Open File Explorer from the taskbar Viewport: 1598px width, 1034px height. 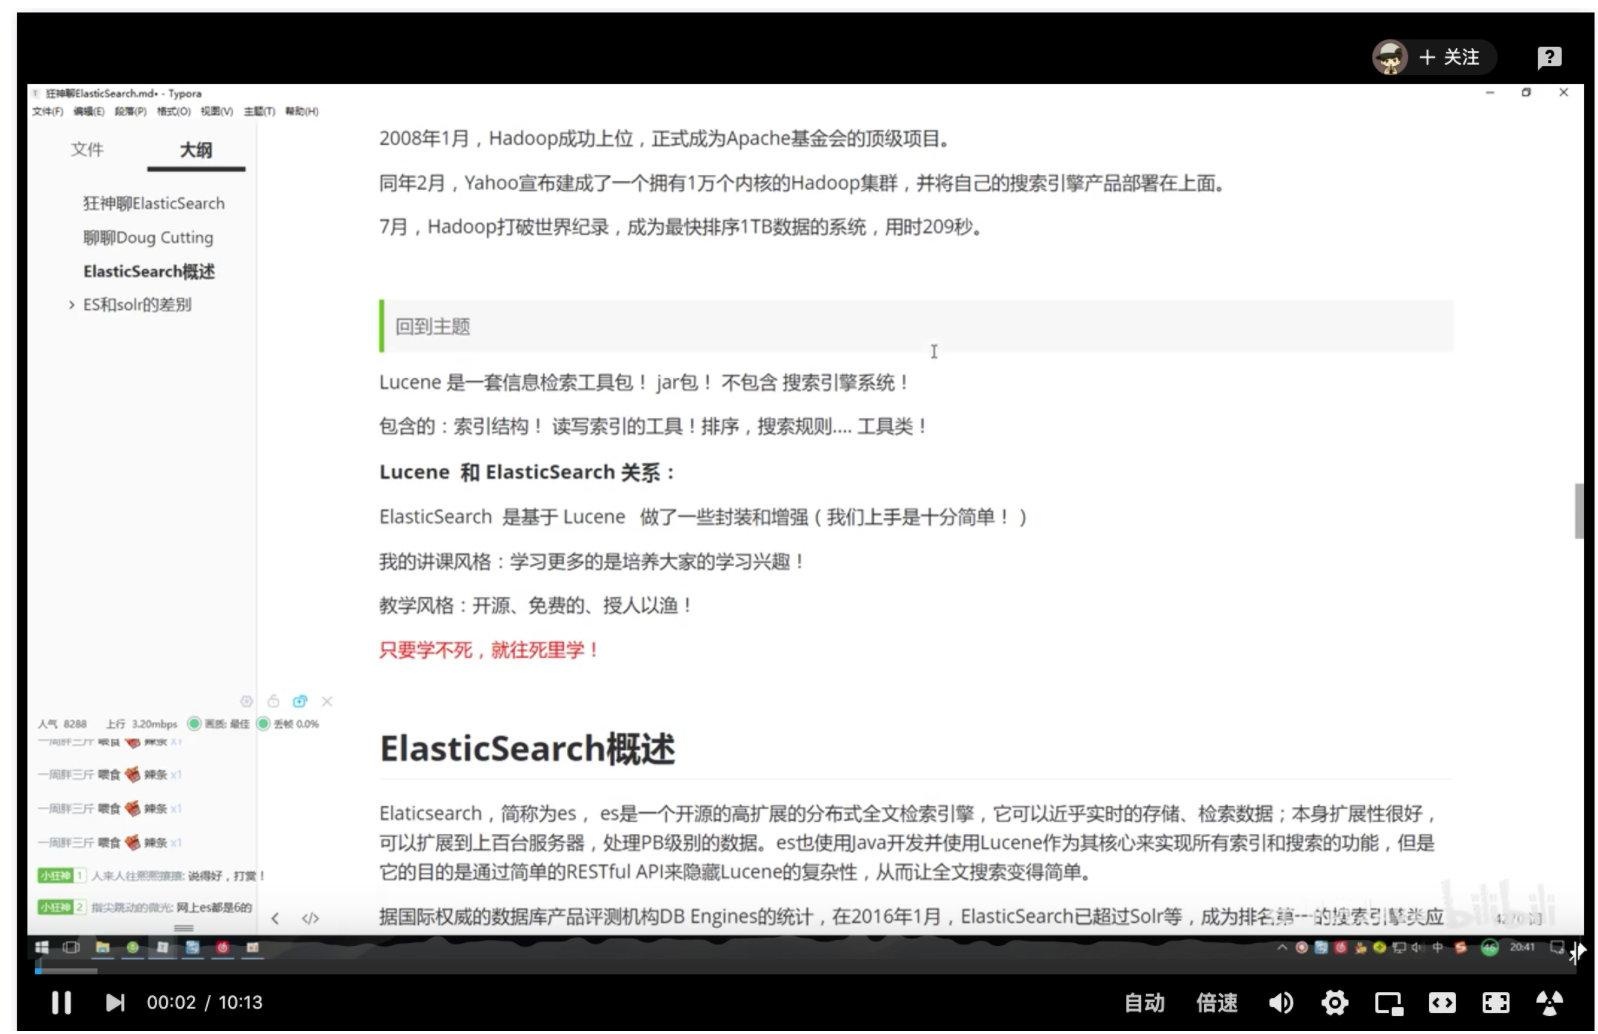[x=102, y=947]
